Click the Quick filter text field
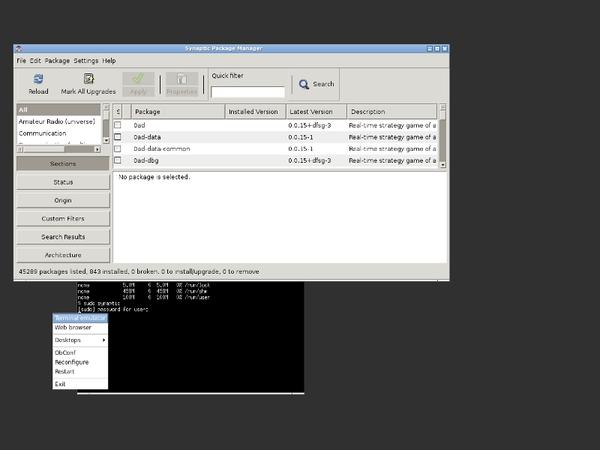 [x=248, y=92]
